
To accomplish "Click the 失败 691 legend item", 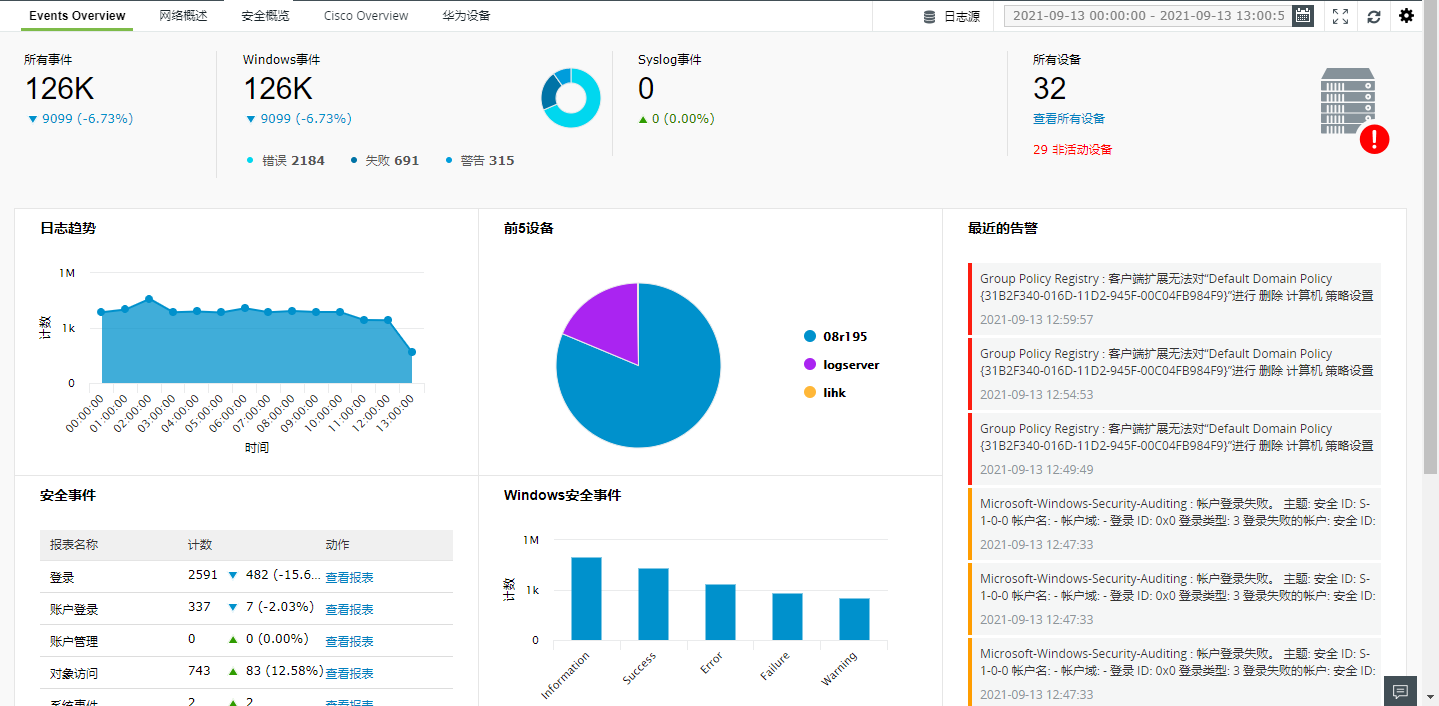I will tap(384, 160).
